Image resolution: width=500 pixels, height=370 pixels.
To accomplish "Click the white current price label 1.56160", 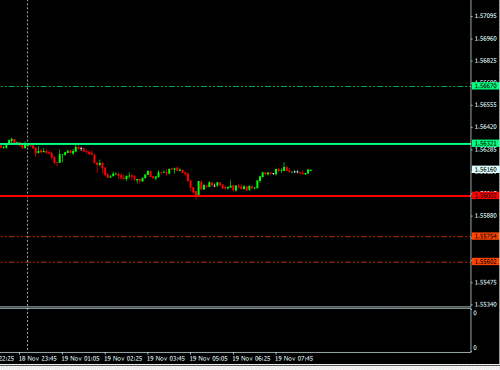I will 485,170.
